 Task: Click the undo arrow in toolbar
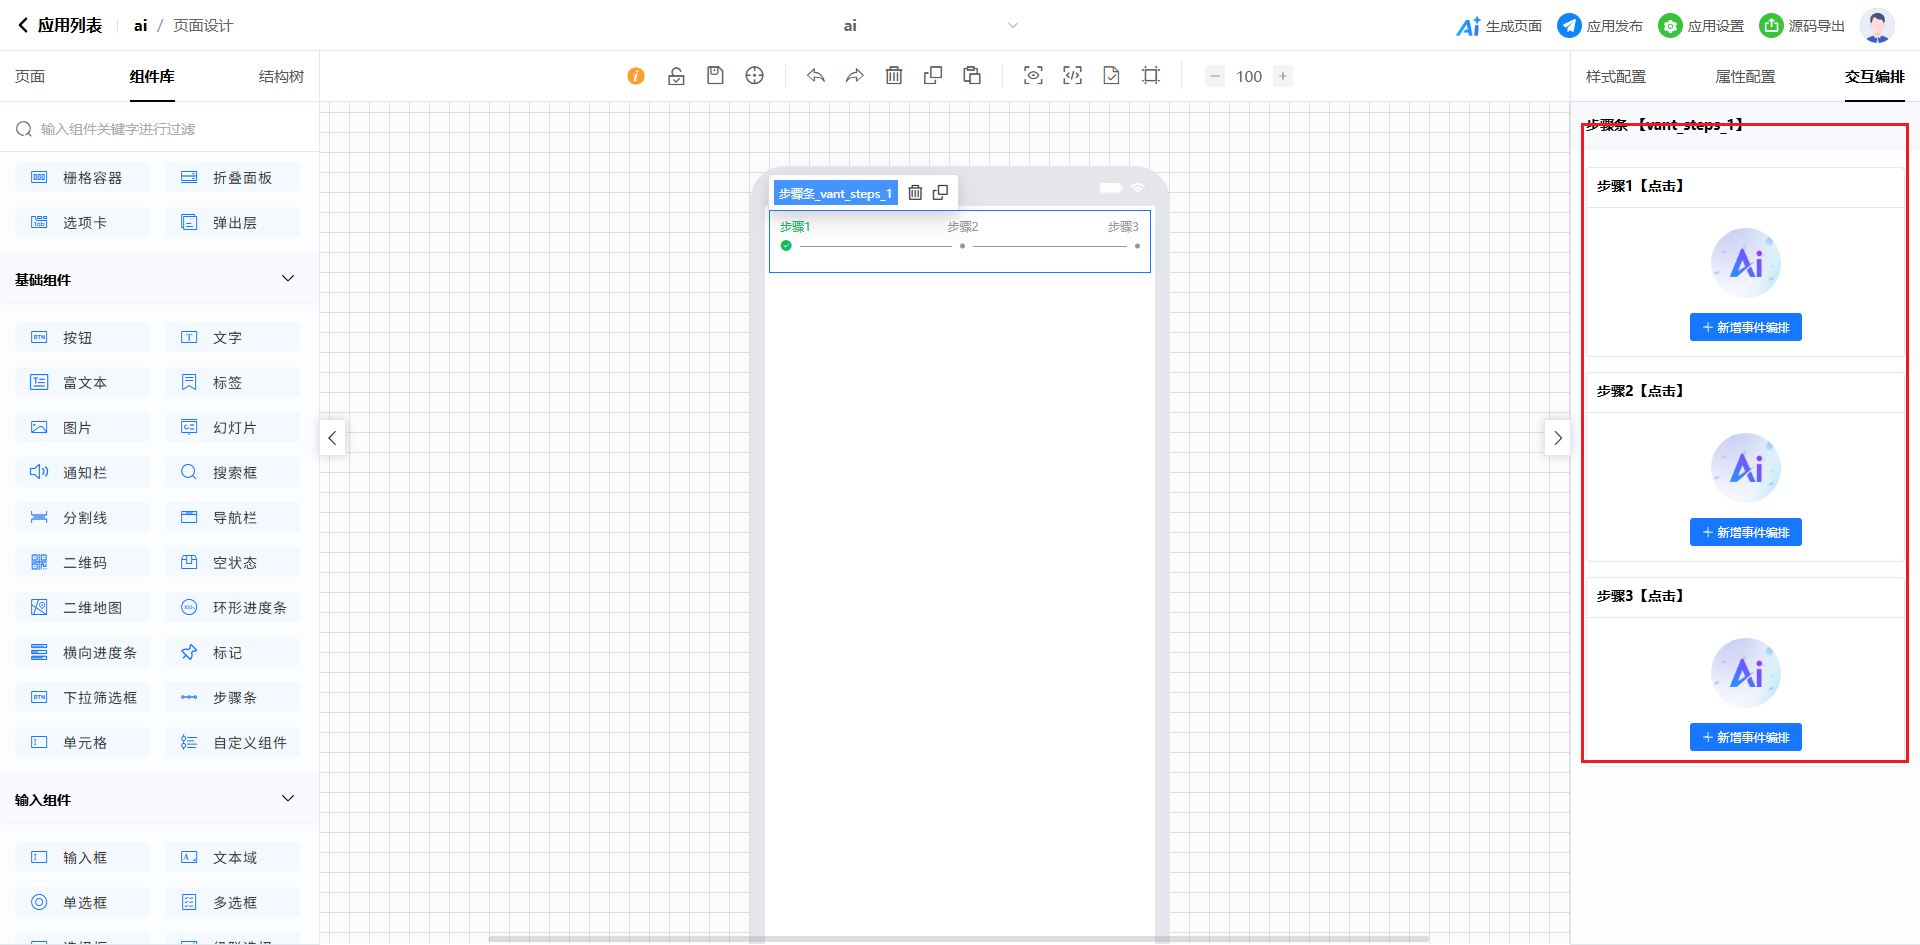[x=816, y=76]
